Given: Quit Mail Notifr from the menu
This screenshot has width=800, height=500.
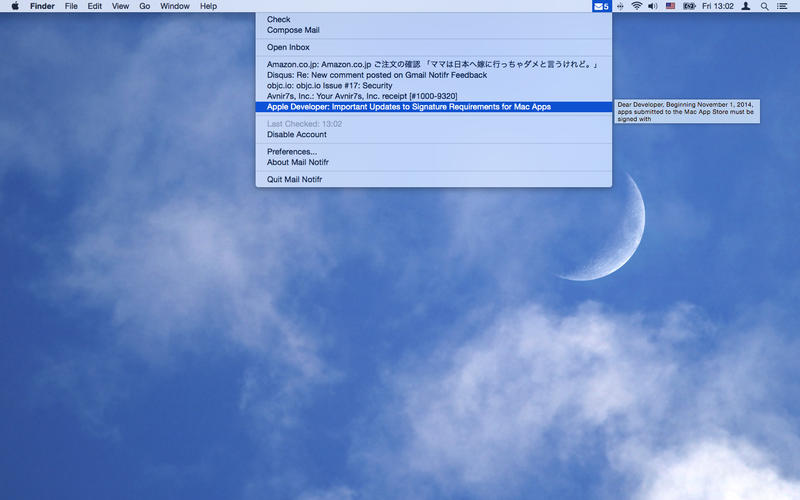Looking at the screenshot, I should [x=294, y=180].
